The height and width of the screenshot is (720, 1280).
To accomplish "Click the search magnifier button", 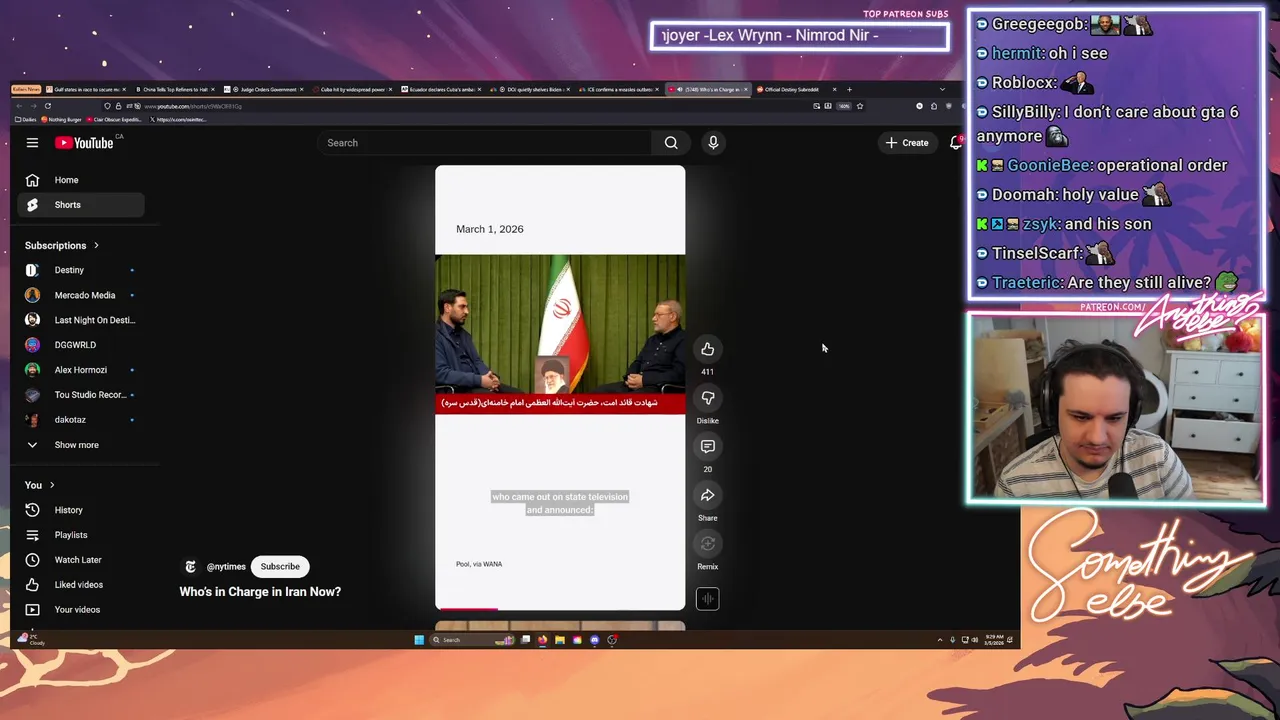I will 671,143.
